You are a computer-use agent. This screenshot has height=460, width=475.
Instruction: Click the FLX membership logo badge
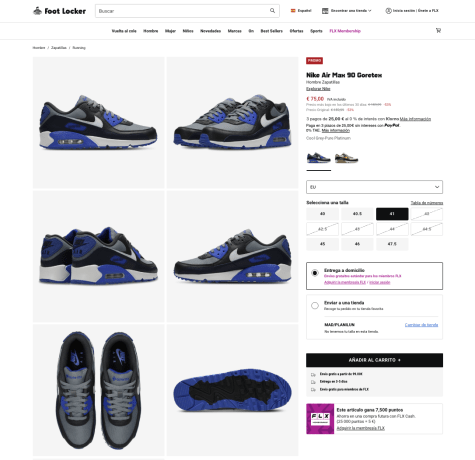coord(320,419)
